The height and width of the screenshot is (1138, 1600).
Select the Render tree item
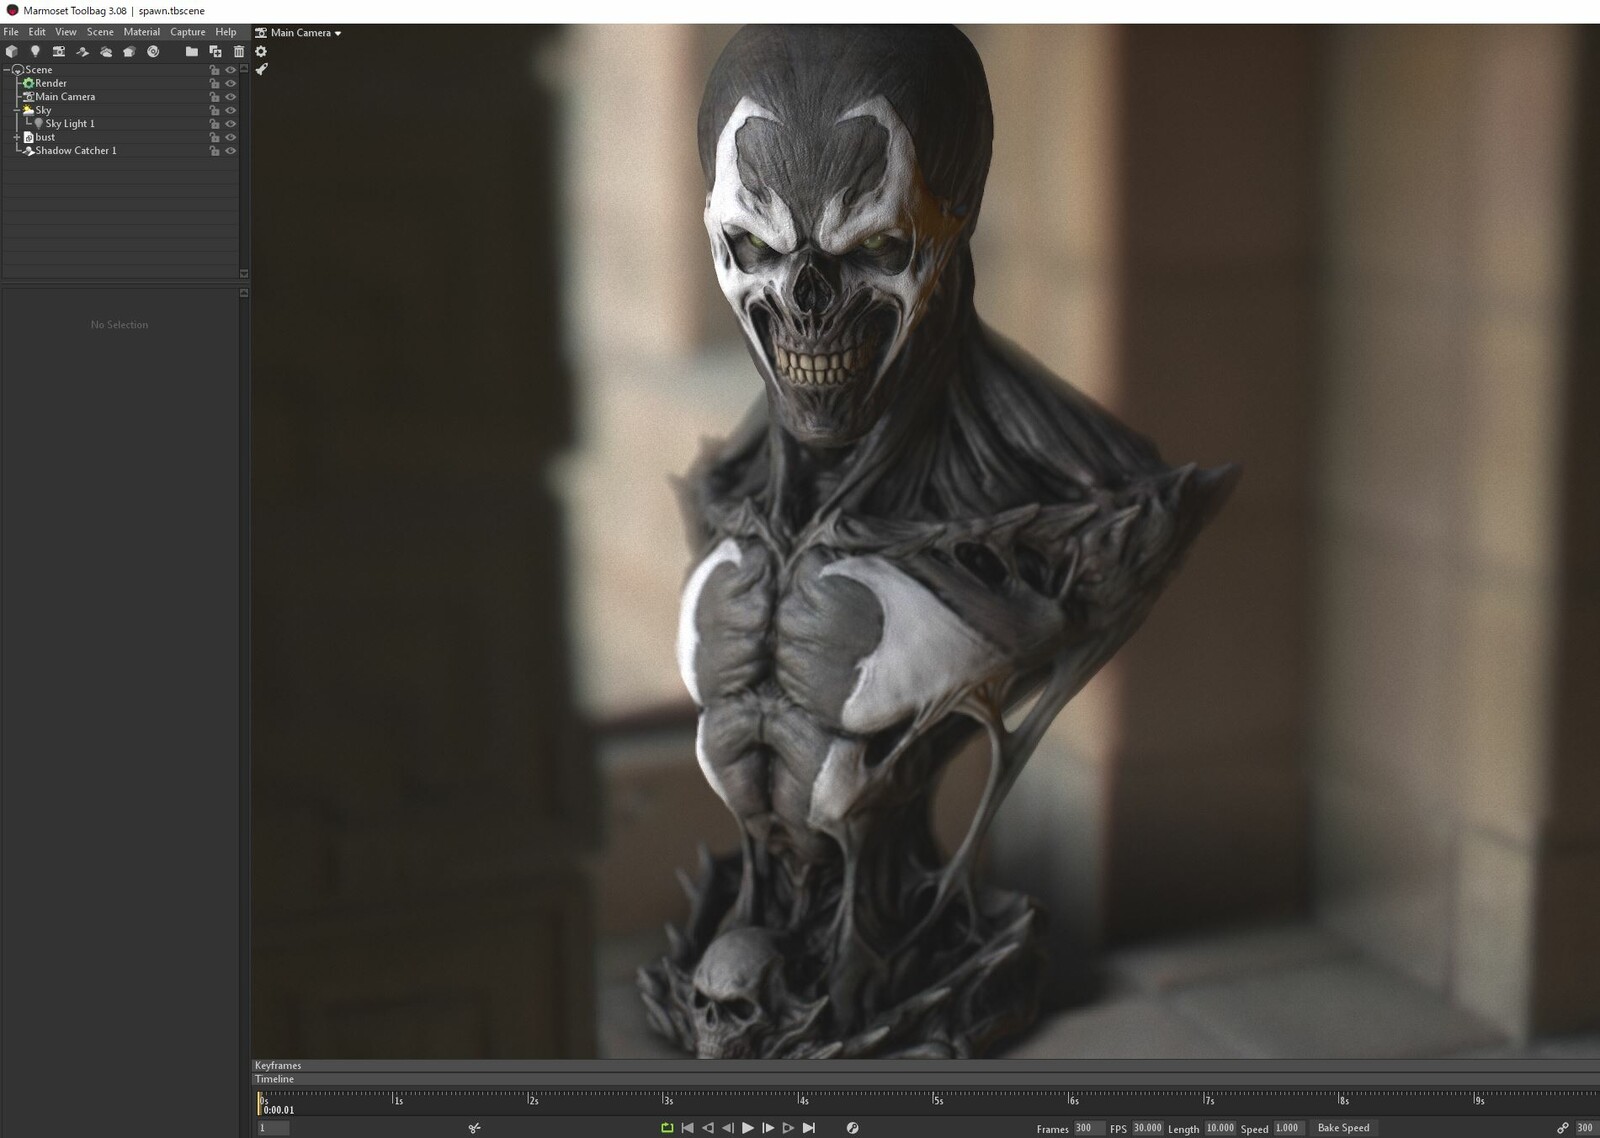51,83
